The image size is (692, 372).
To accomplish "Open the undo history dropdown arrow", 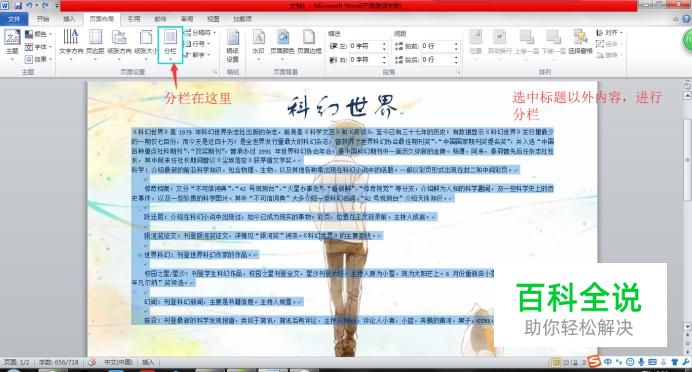I will click(x=36, y=6).
